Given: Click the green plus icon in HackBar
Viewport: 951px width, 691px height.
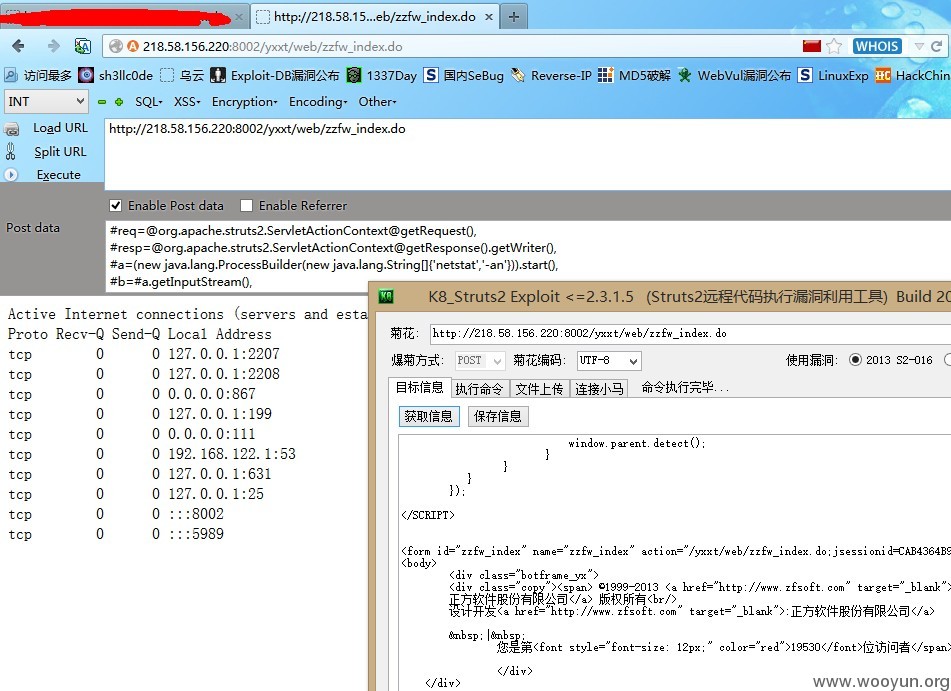Looking at the screenshot, I should click(x=119, y=102).
